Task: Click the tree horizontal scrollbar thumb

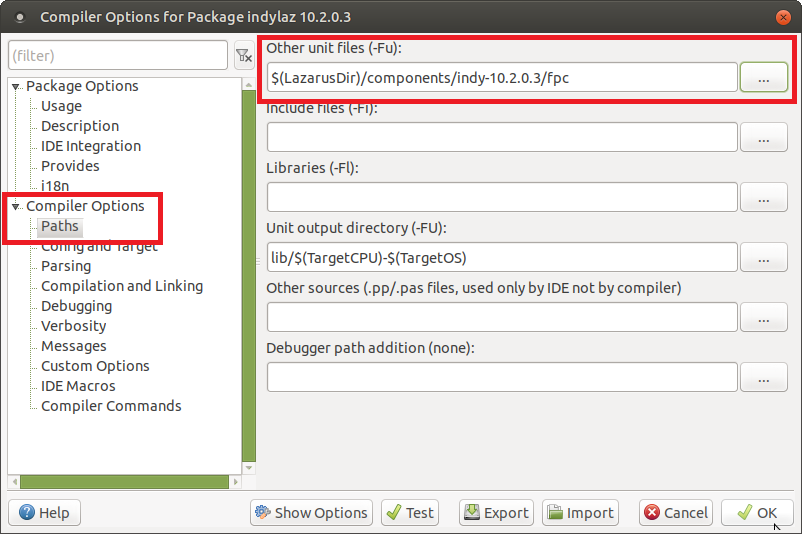Action: click(x=124, y=482)
